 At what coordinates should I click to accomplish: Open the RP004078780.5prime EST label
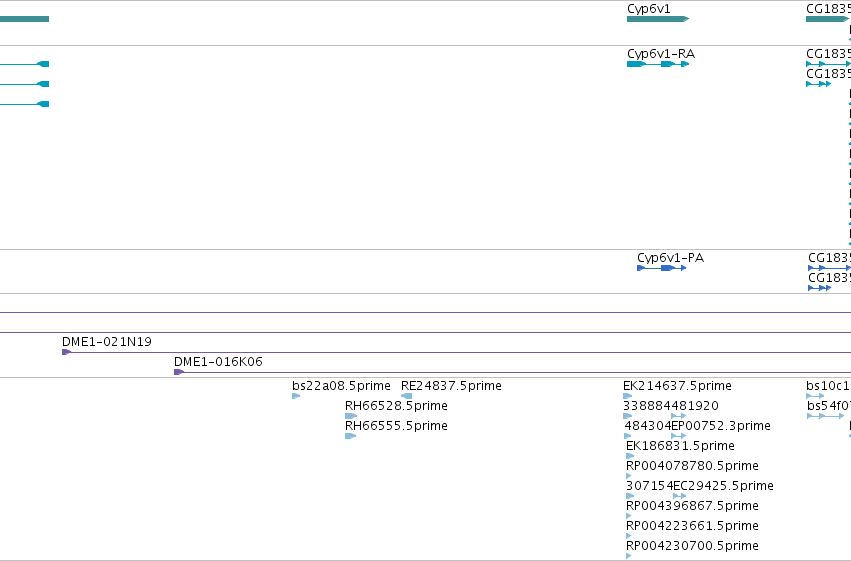(x=692, y=466)
